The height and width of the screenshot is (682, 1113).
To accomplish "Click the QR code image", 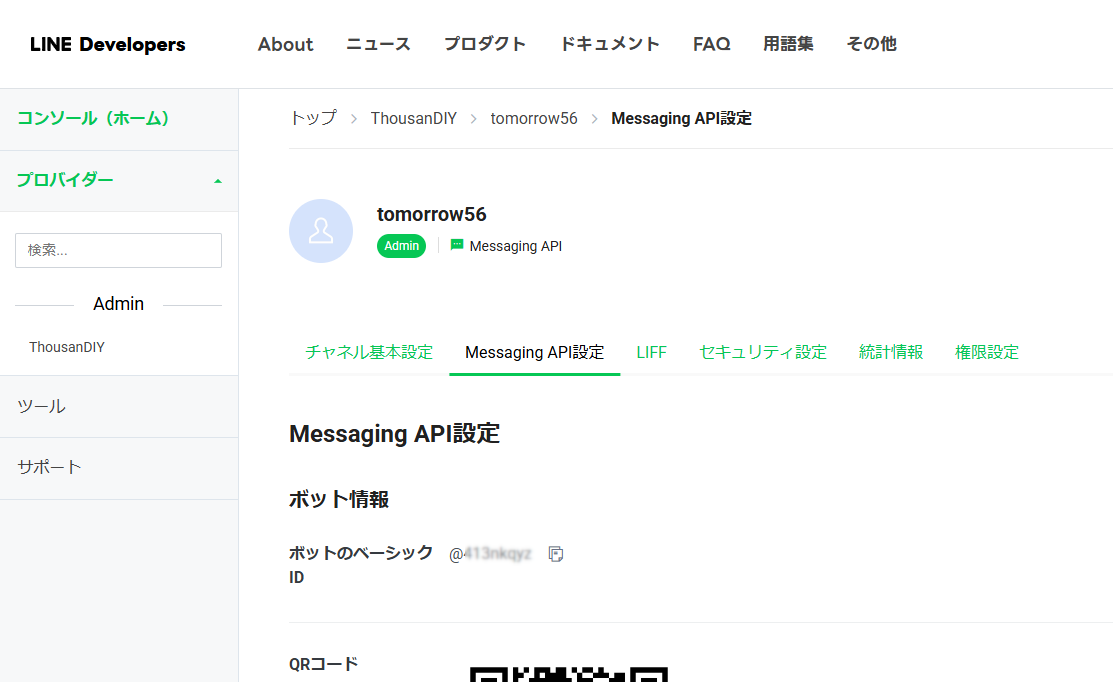I will pyautogui.click(x=567, y=672).
